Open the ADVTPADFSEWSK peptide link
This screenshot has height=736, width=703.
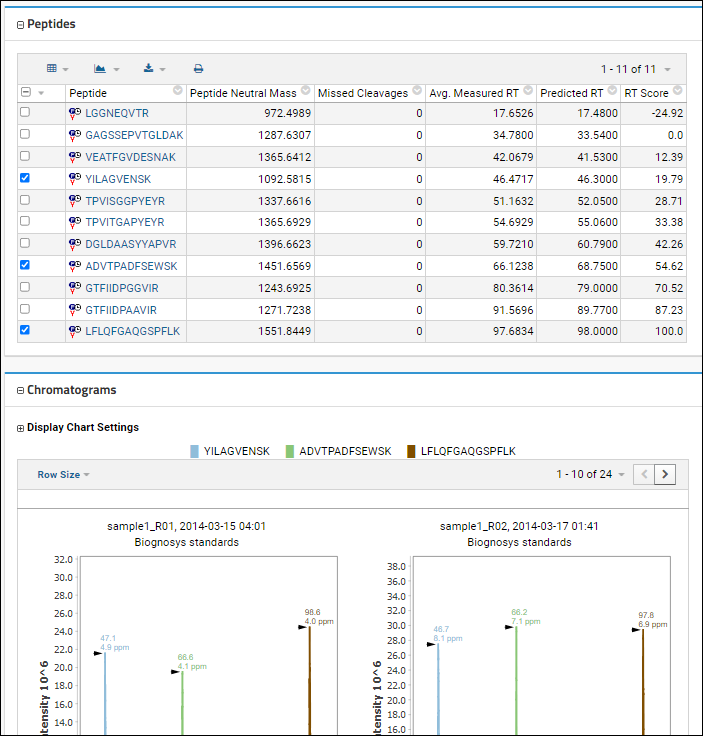pyautogui.click(x=131, y=266)
